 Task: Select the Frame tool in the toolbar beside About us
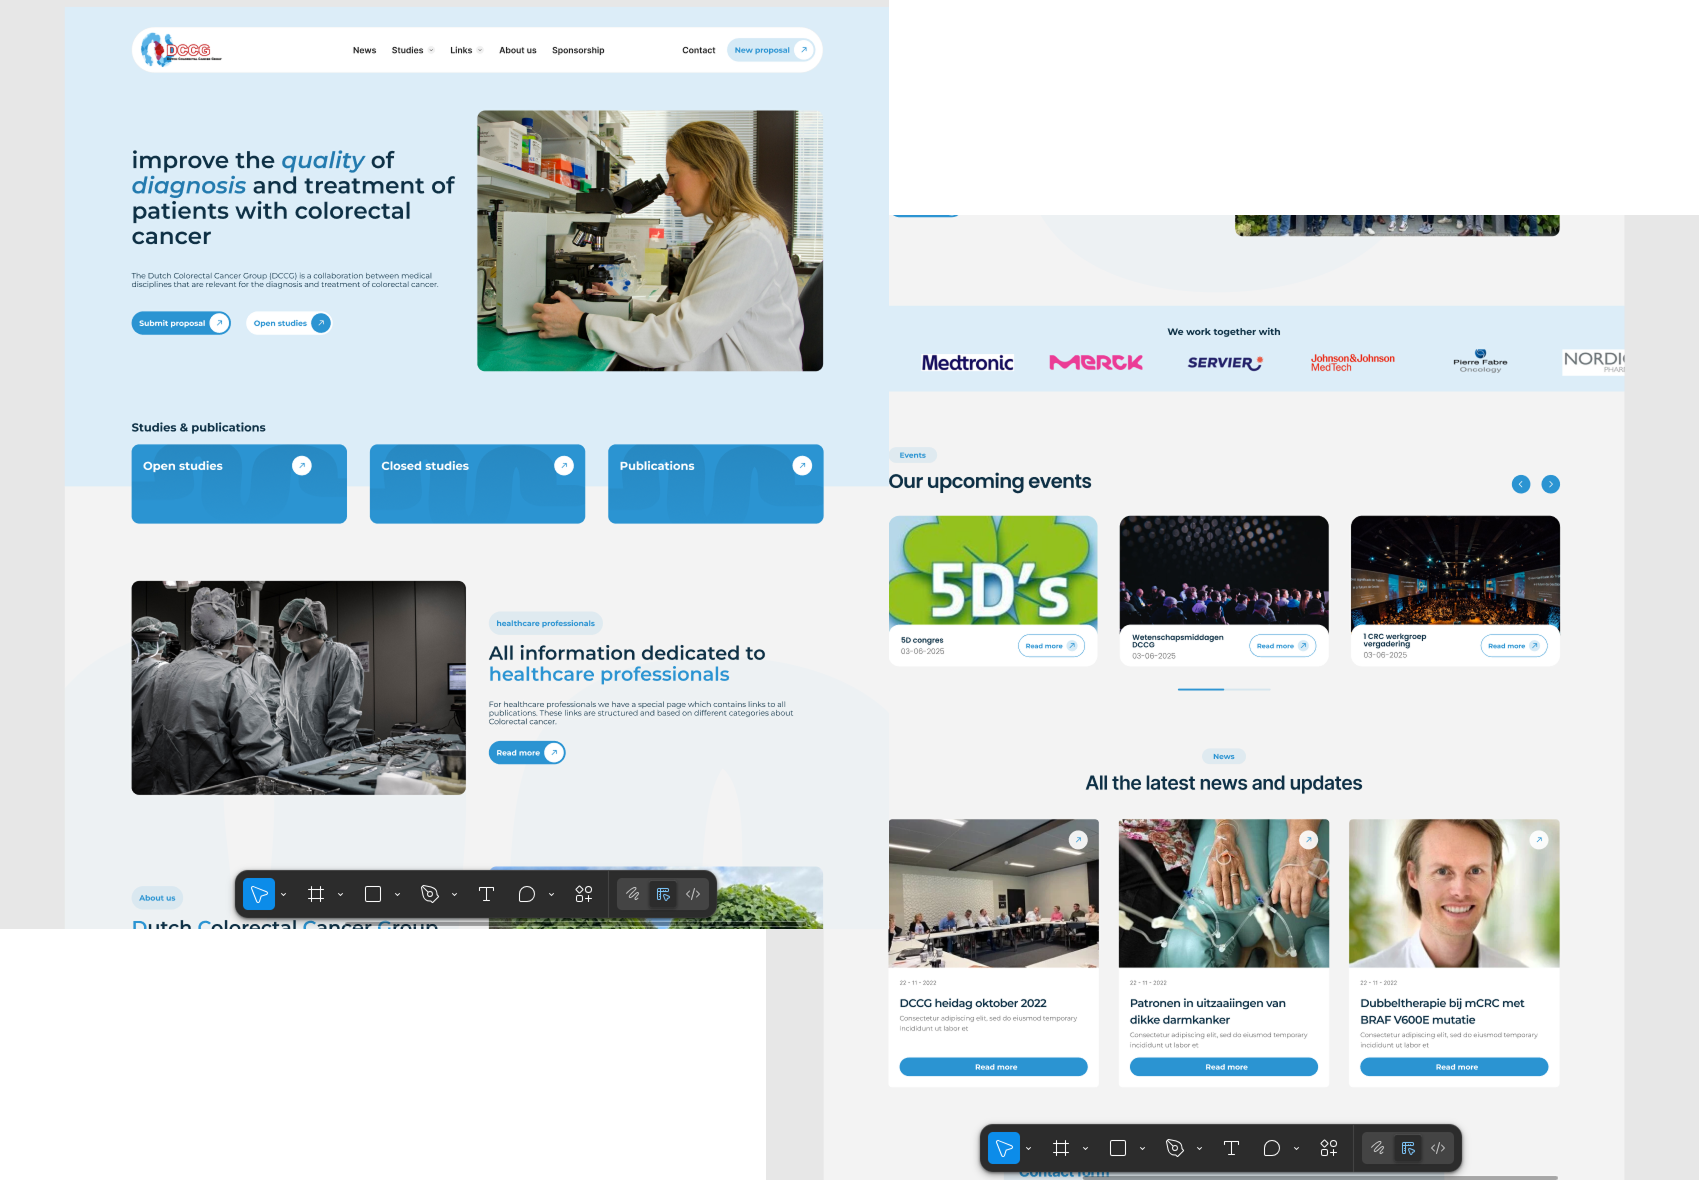[316, 894]
